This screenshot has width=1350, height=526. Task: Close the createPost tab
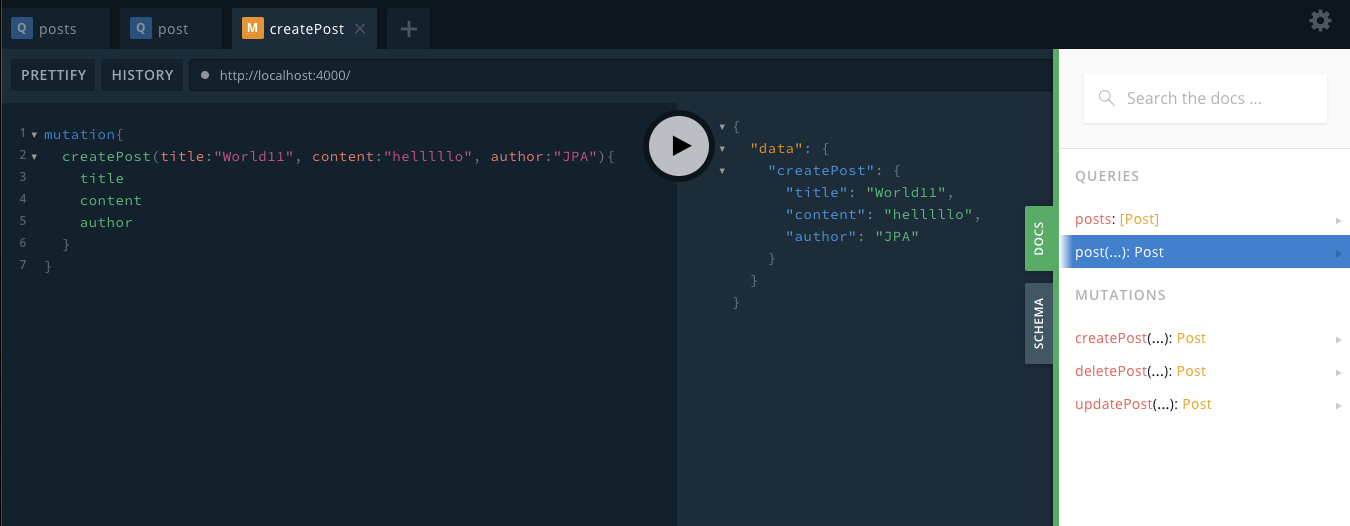(x=360, y=29)
